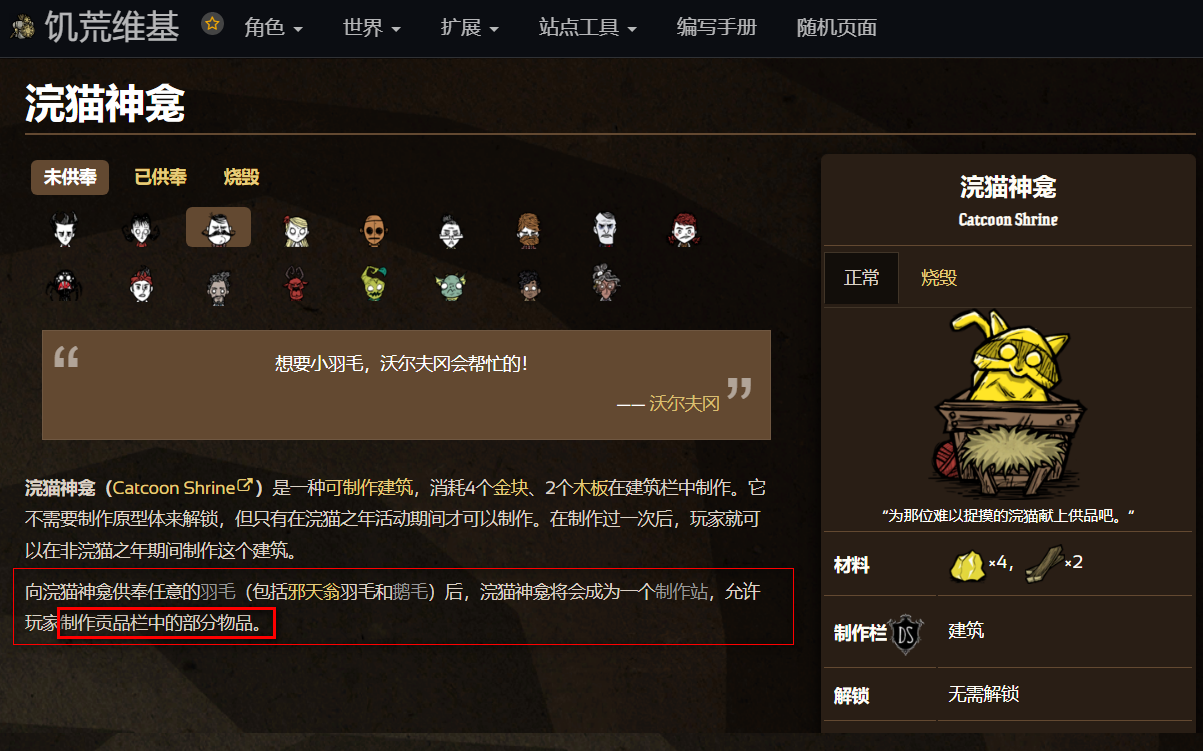Expand the 站点工具 dropdown
The width and height of the screenshot is (1203, 751).
pyautogui.click(x=587, y=27)
